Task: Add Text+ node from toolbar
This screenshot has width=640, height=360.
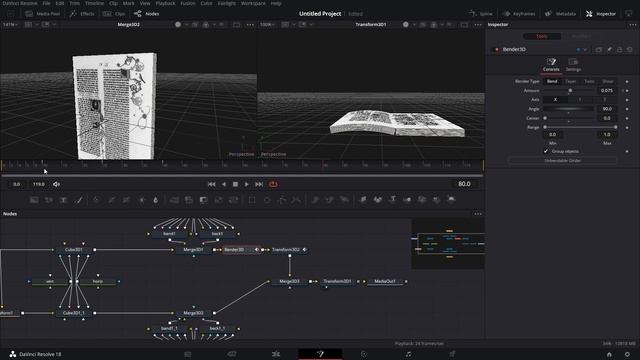Action: pos(63,200)
